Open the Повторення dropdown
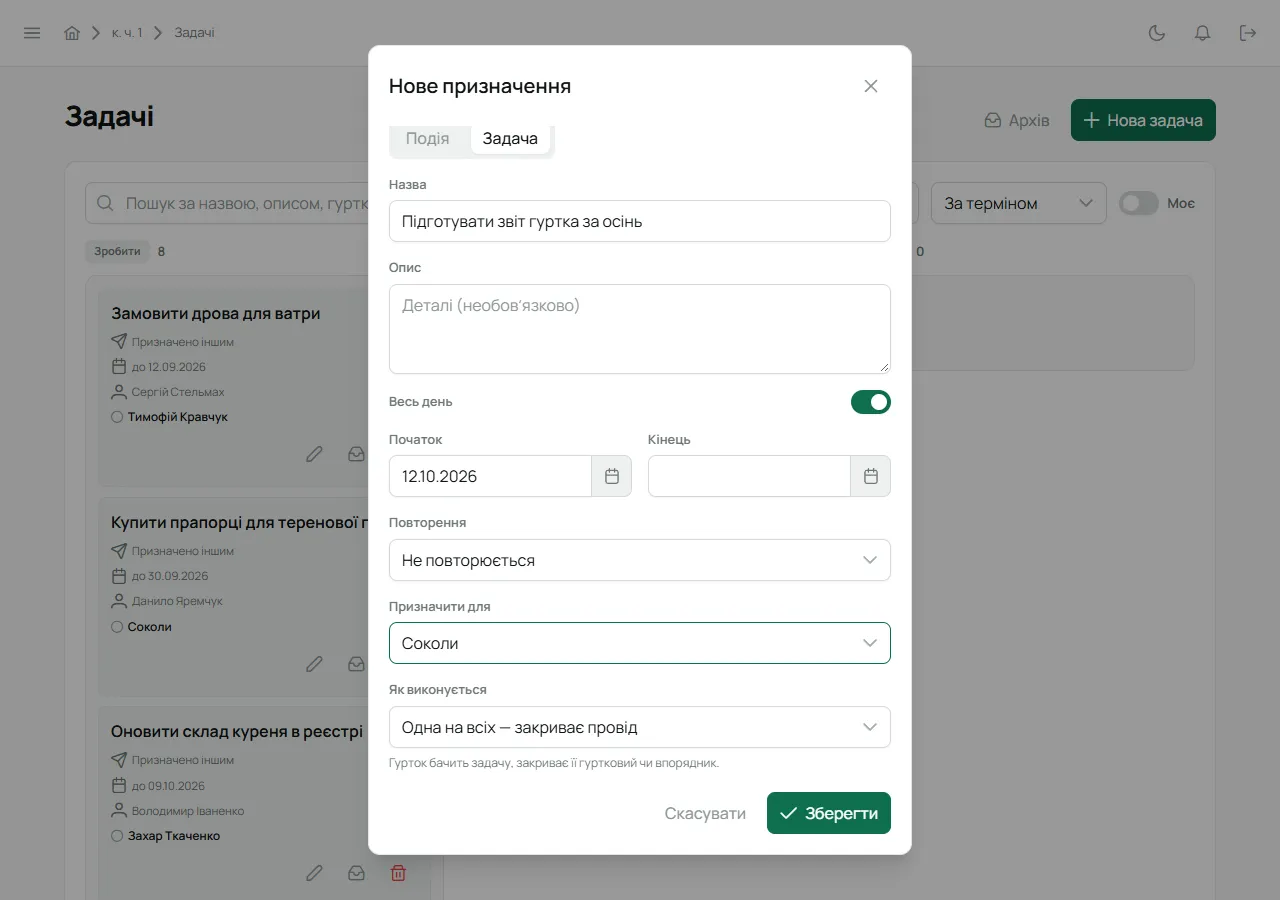The height and width of the screenshot is (900, 1280). point(640,560)
